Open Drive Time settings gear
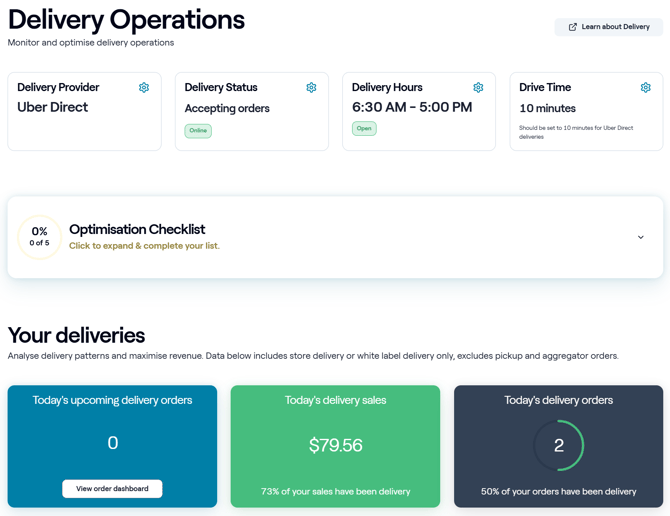 click(645, 88)
